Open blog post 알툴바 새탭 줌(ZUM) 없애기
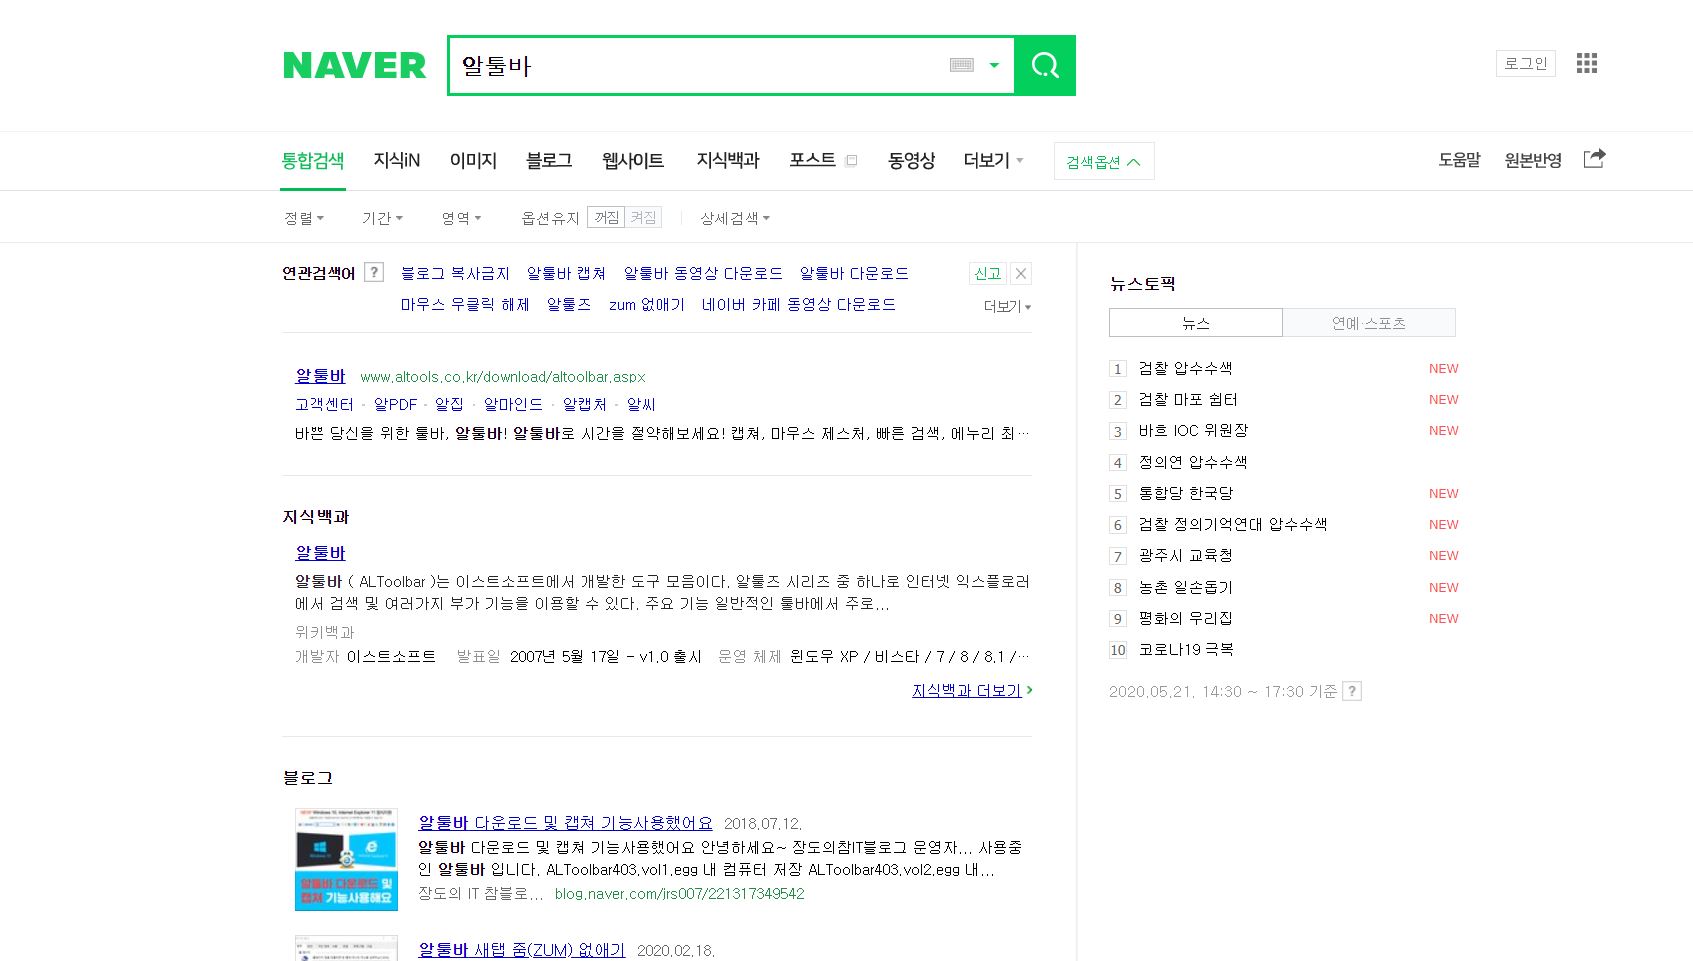The height and width of the screenshot is (961, 1693). pos(522,950)
